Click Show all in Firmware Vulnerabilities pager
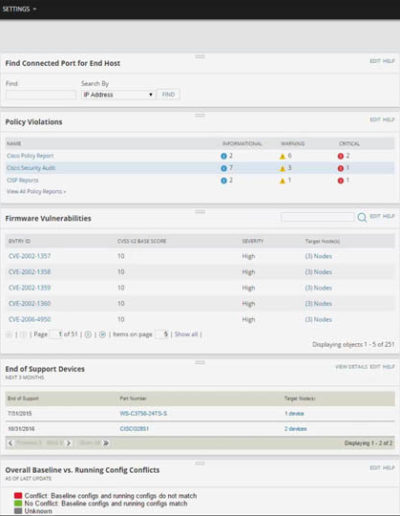 click(186, 334)
